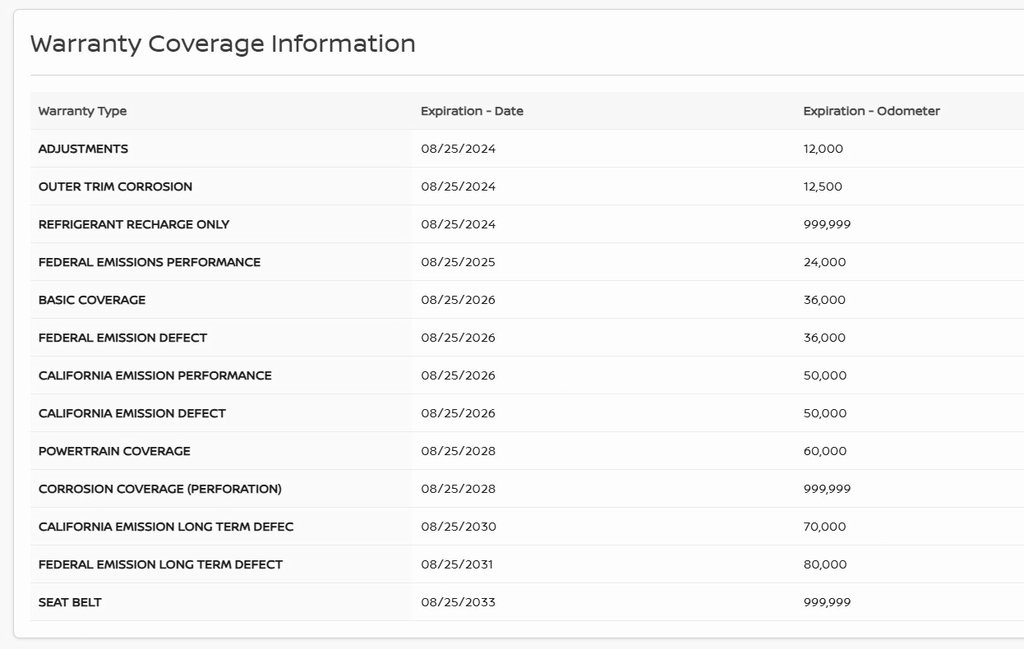
Task: Click the Expiration - Date column header
Action: (471, 111)
